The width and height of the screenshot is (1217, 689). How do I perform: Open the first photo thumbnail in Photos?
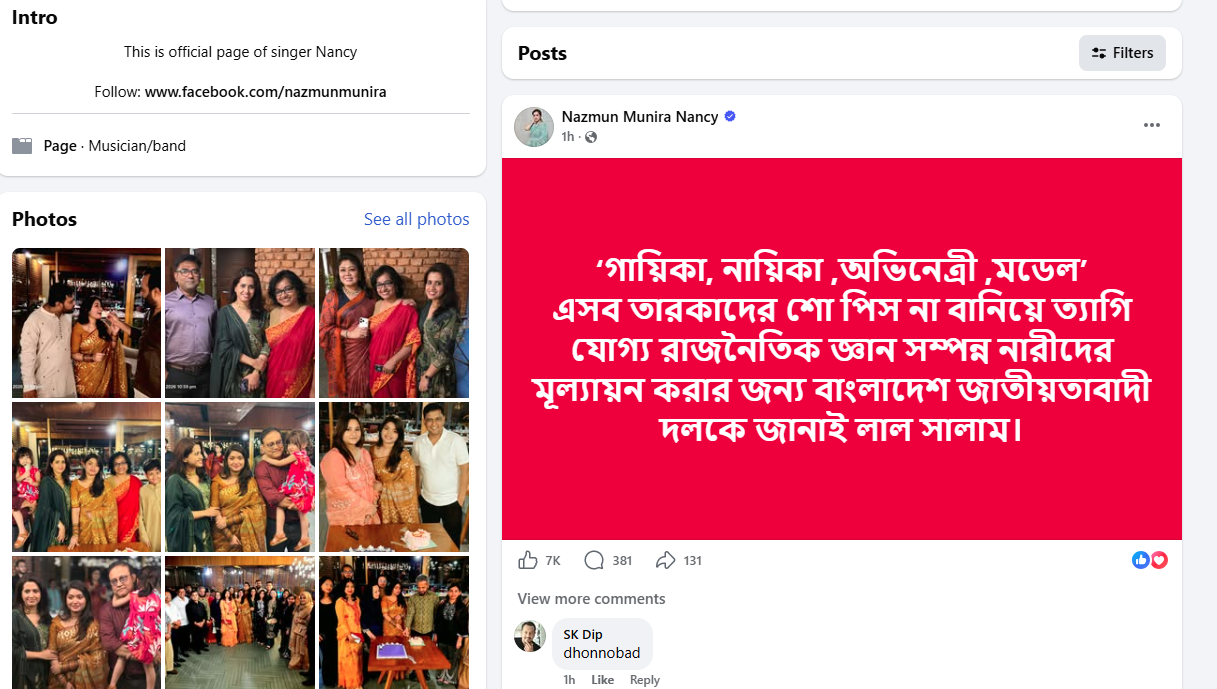coord(86,322)
